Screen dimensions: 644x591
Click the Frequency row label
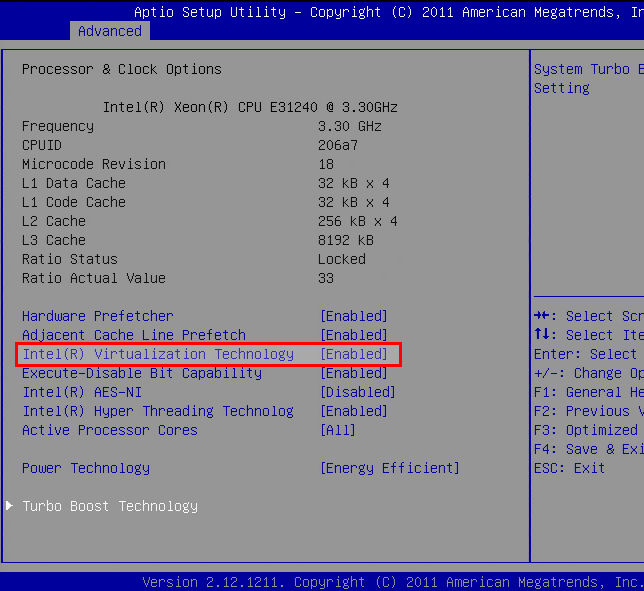(x=58, y=126)
